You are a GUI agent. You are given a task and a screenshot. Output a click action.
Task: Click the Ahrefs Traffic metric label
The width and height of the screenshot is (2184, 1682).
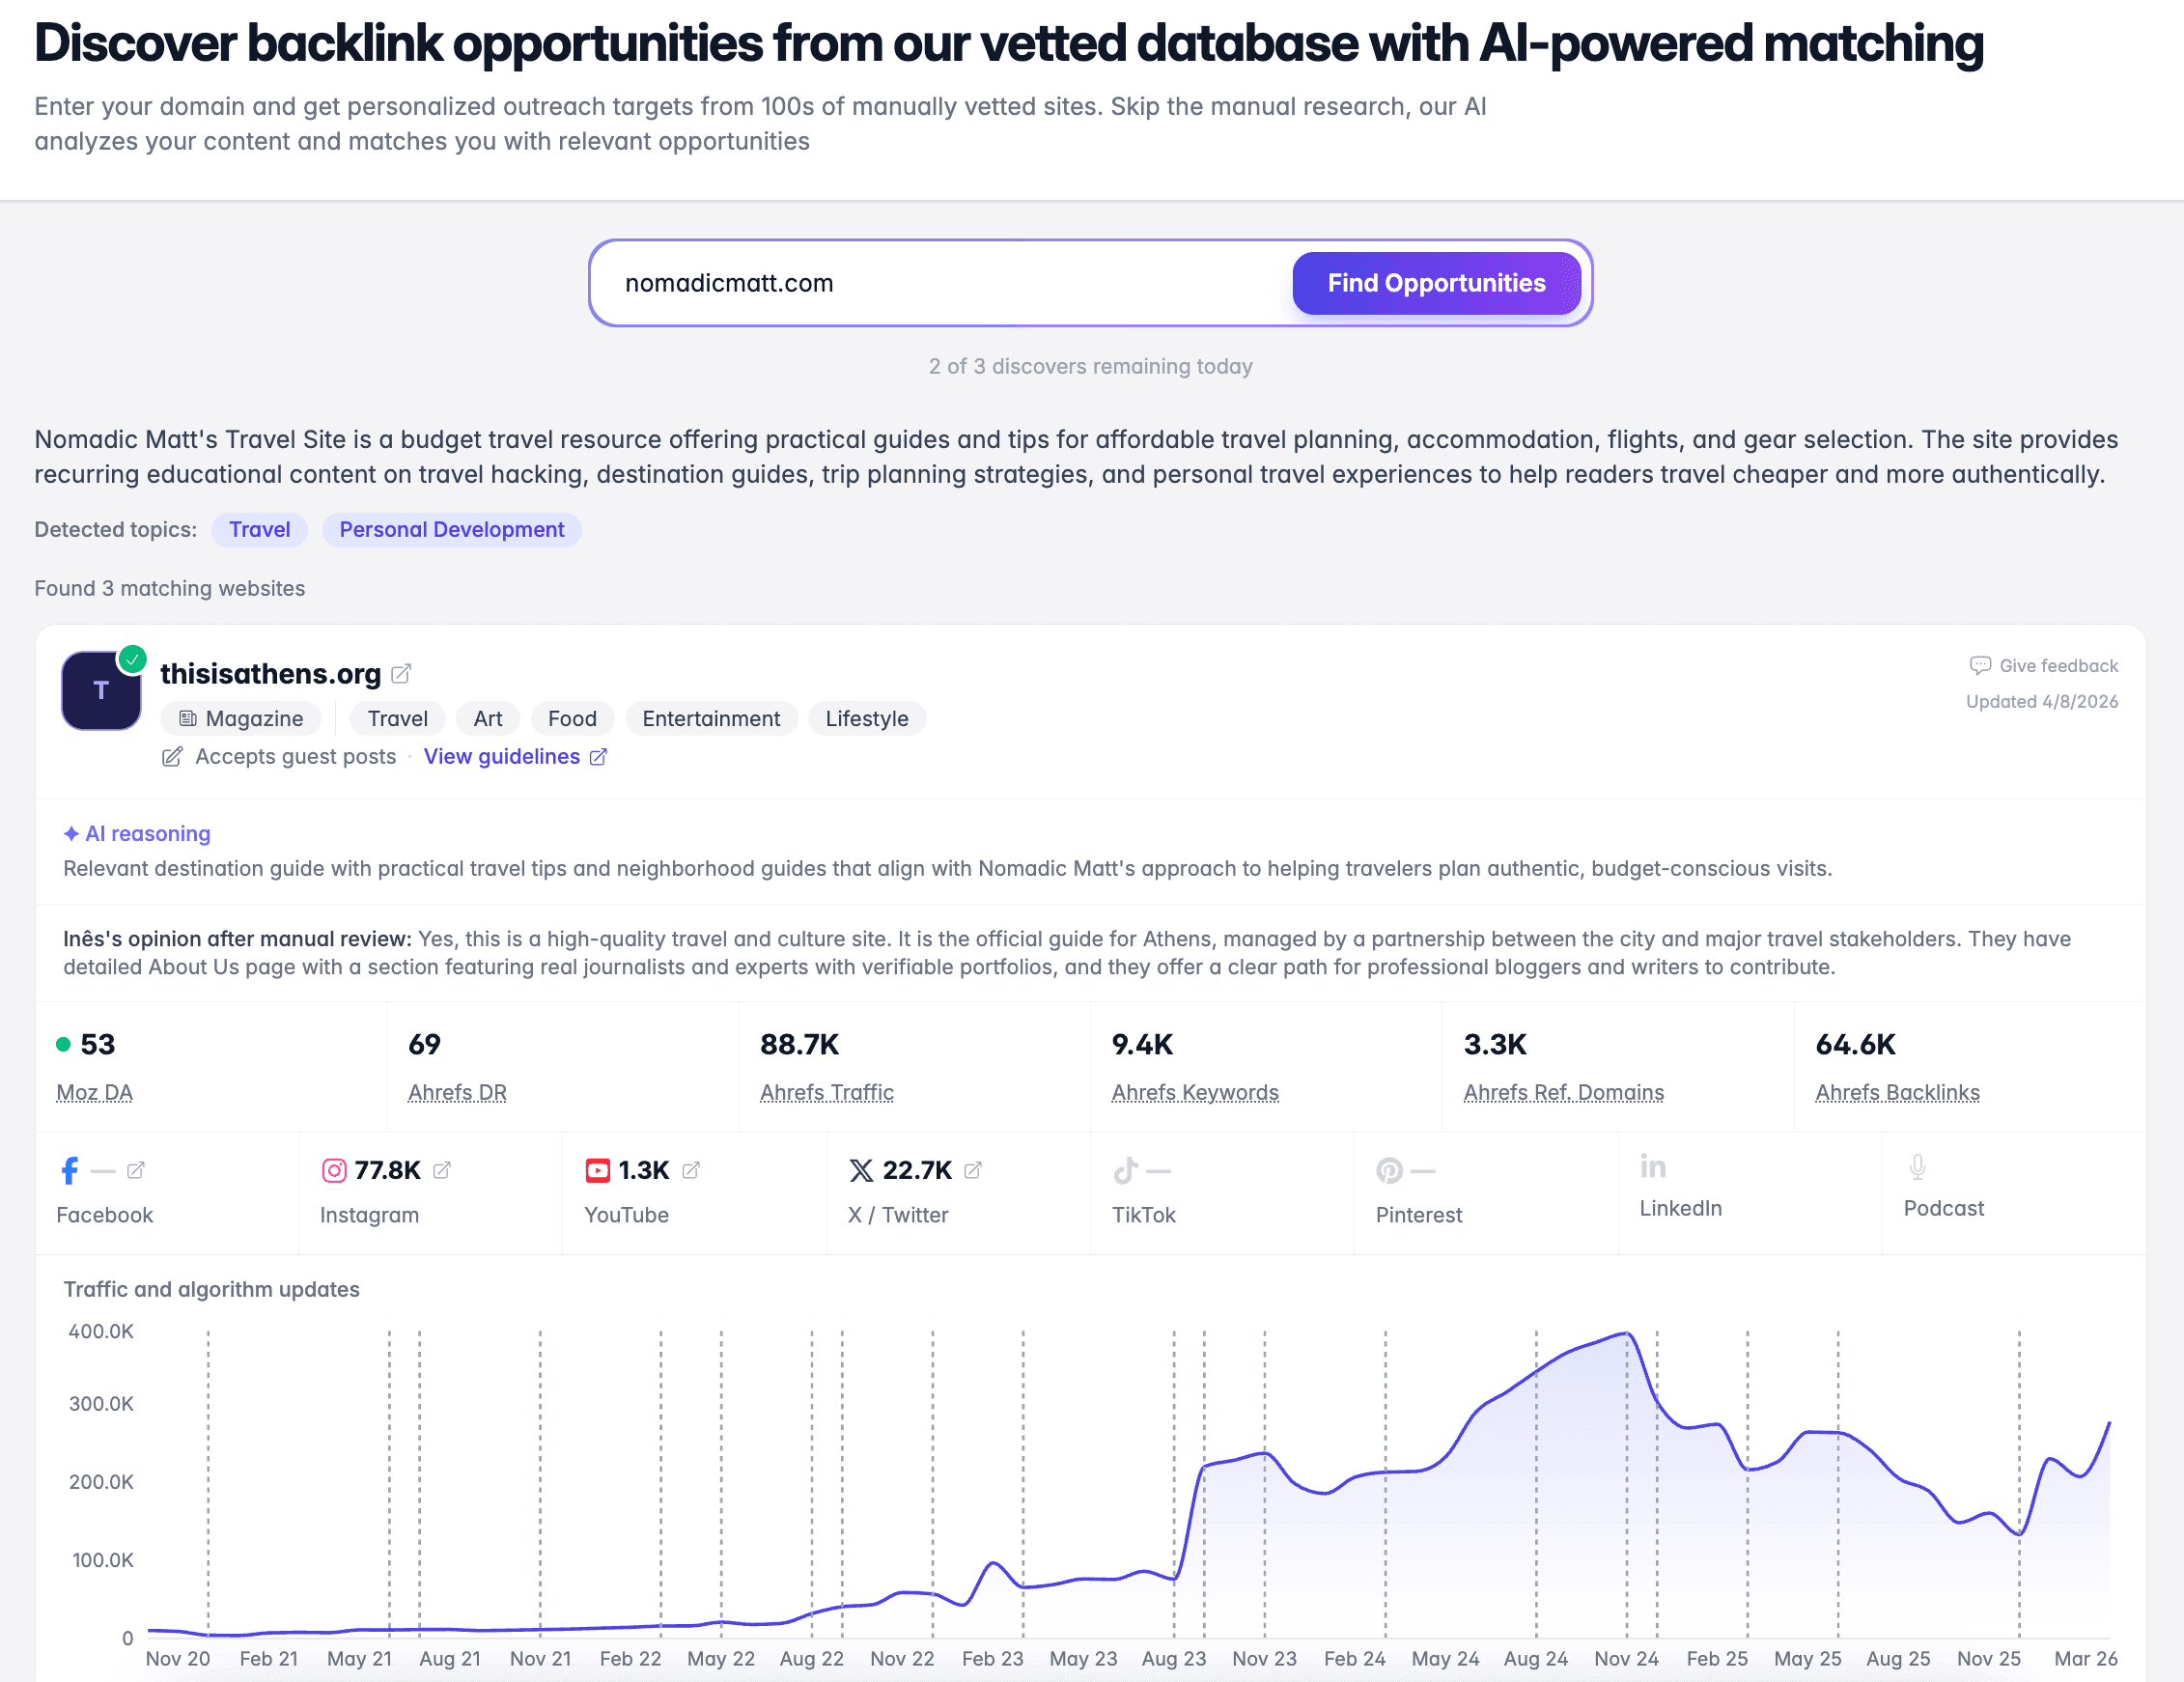[x=827, y=1093]
